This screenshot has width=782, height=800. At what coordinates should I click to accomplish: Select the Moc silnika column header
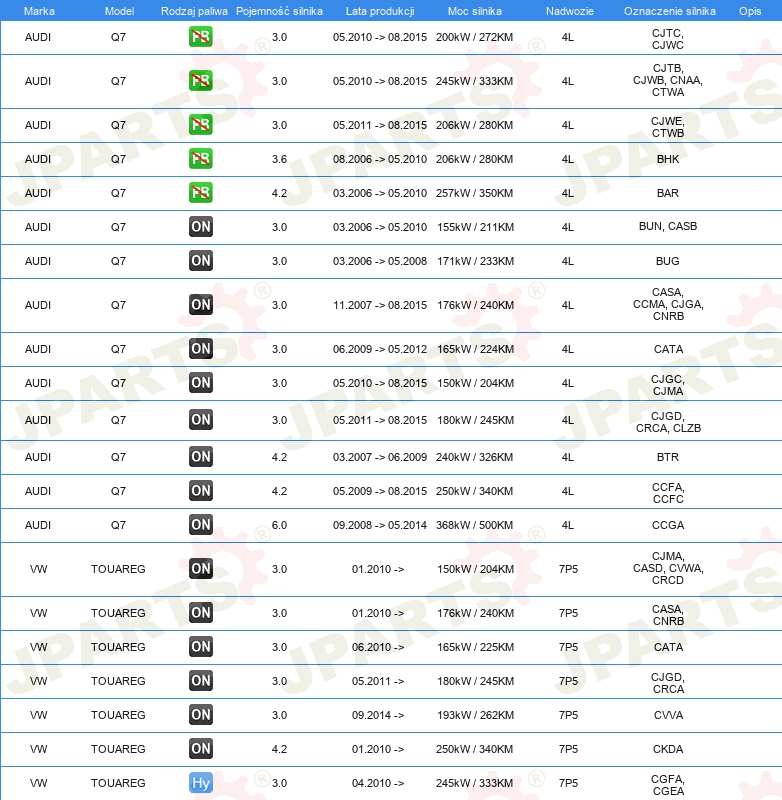[x=474, y=10]
